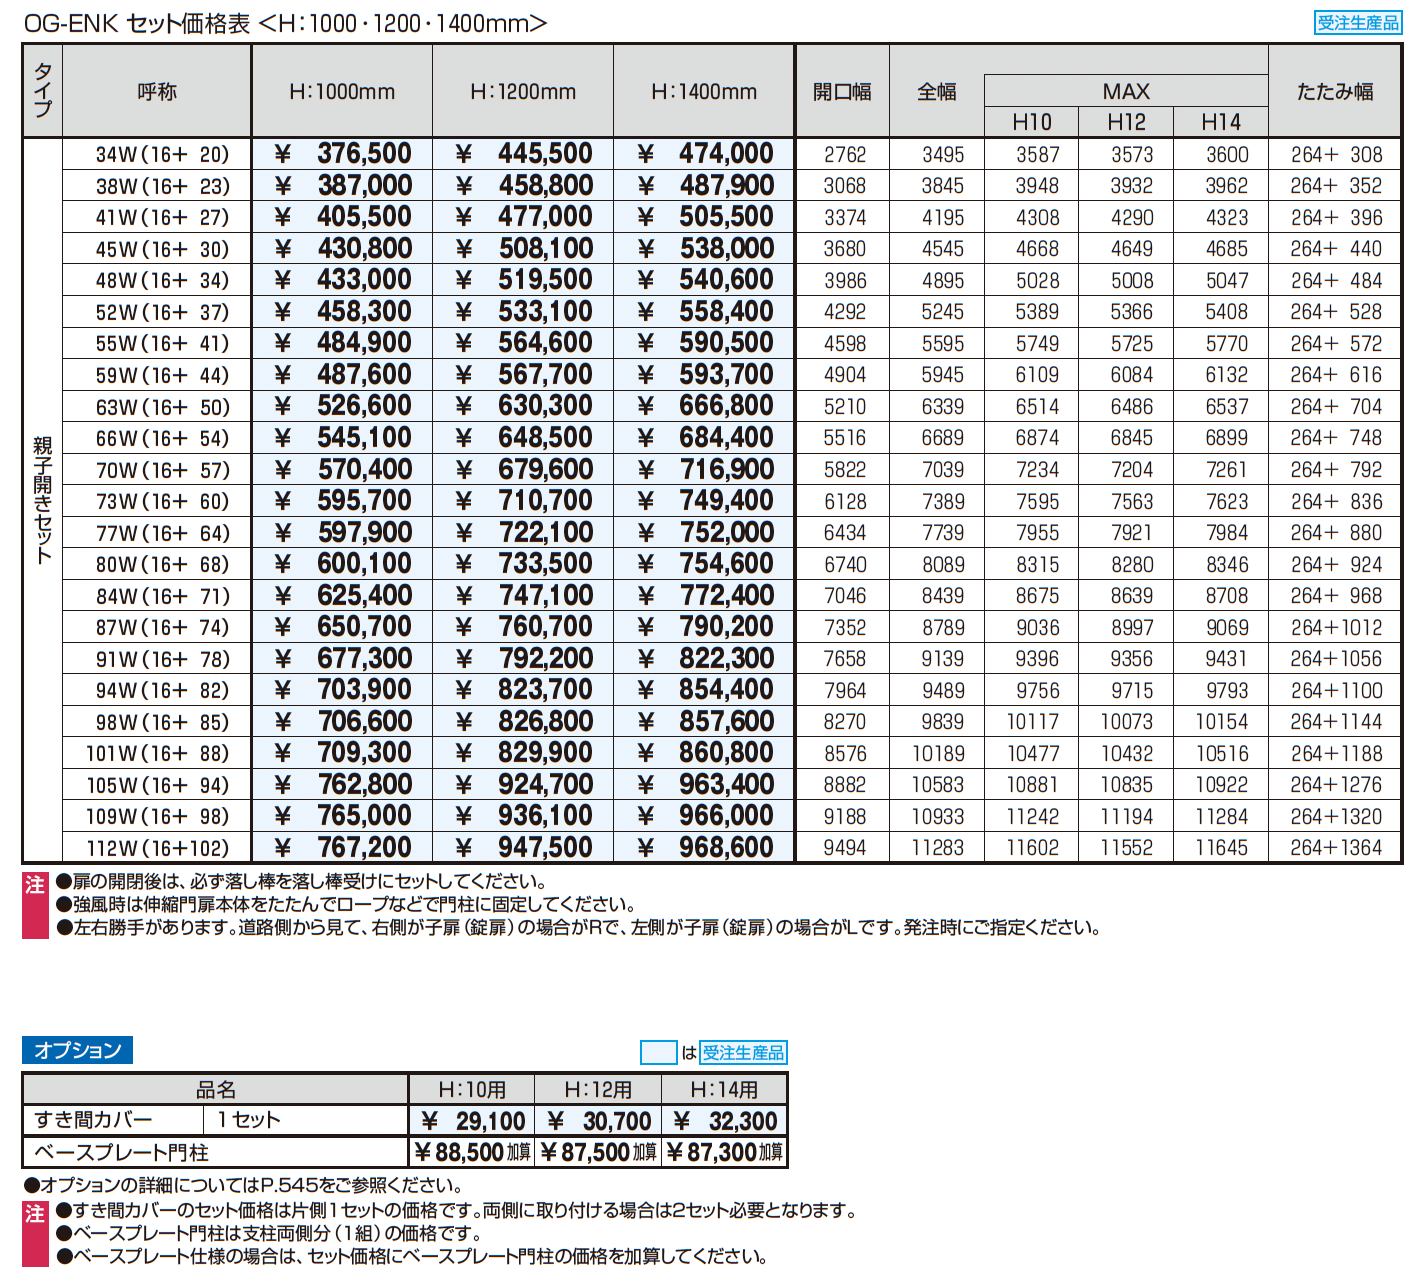The width and height of the screenshot is (1426, 1280).
Task: Click the red 注 marker under main table
Action: click(x=35, y=905)
